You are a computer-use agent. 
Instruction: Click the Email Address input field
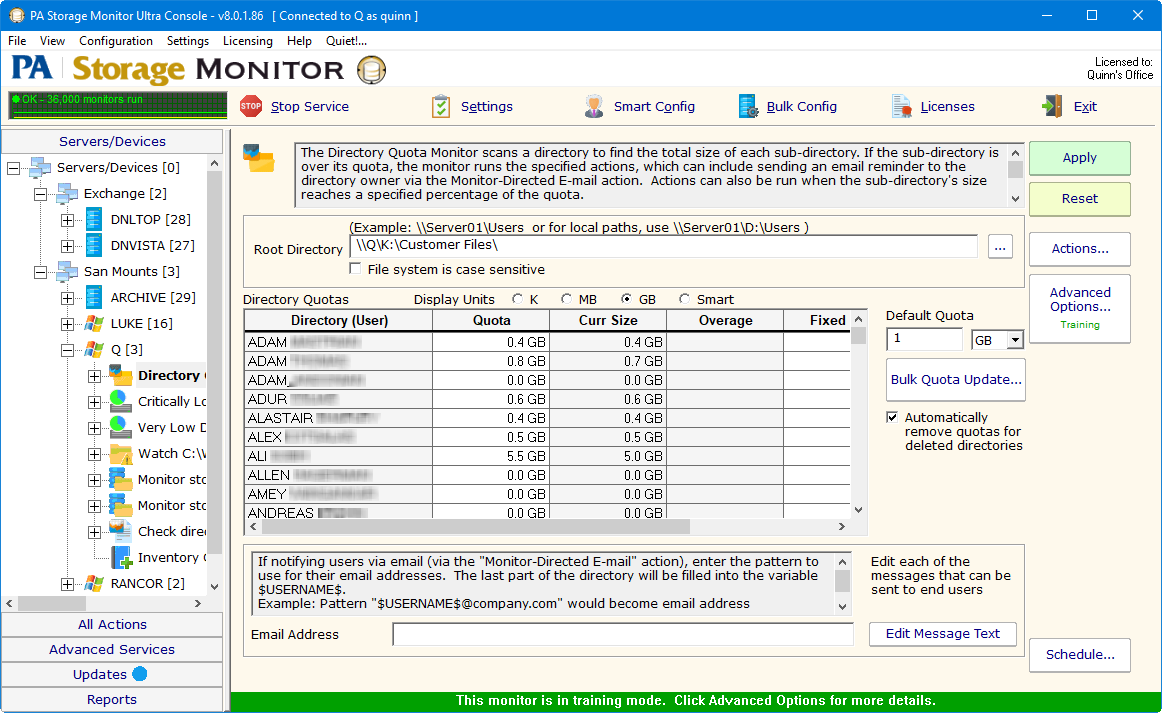(x=622, y=634)
